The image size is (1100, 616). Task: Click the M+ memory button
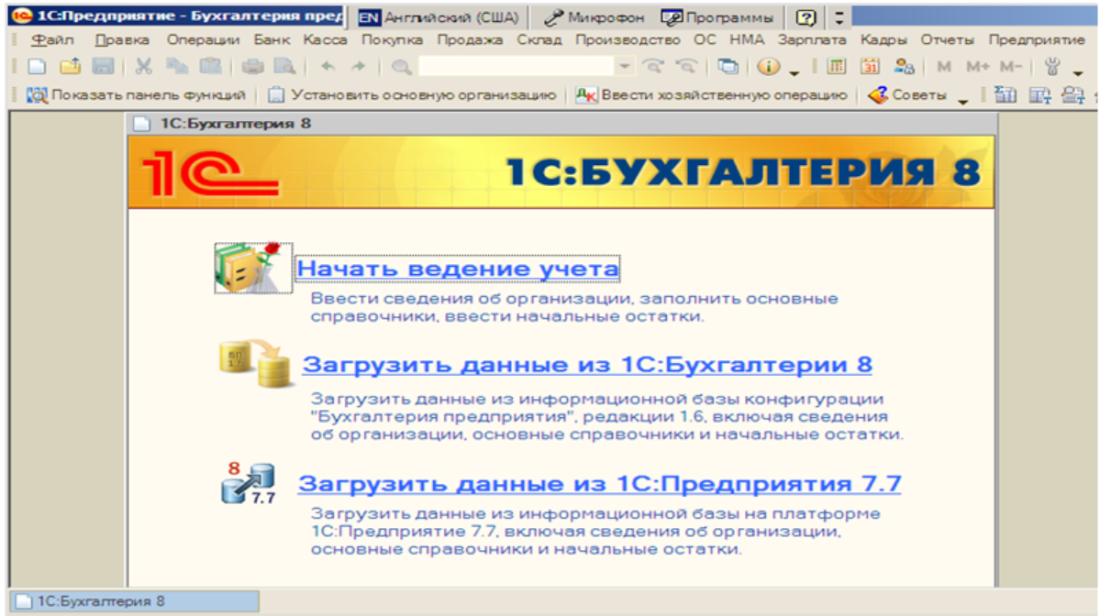click(977, 67)
